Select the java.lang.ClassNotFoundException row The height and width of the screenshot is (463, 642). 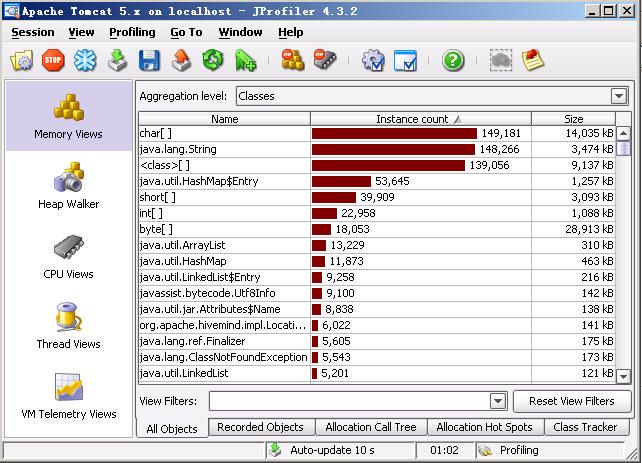pyautogui.click(x=377, y=357)
